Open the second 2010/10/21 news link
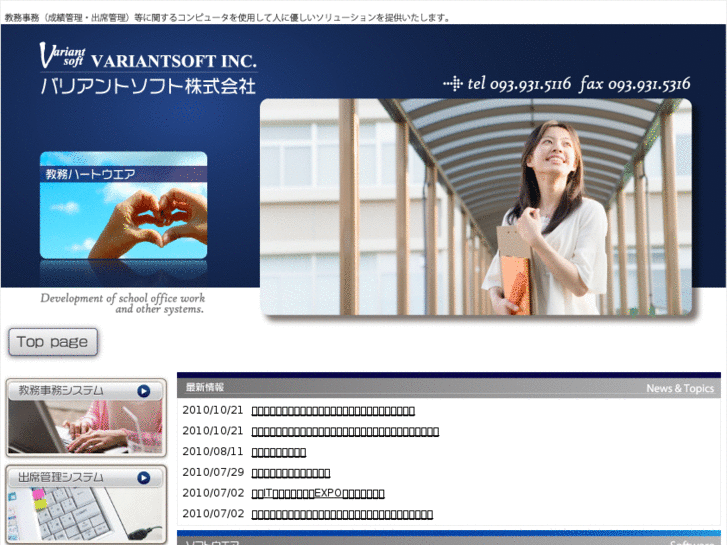This screenshot has height=545, width=727. 345,431
